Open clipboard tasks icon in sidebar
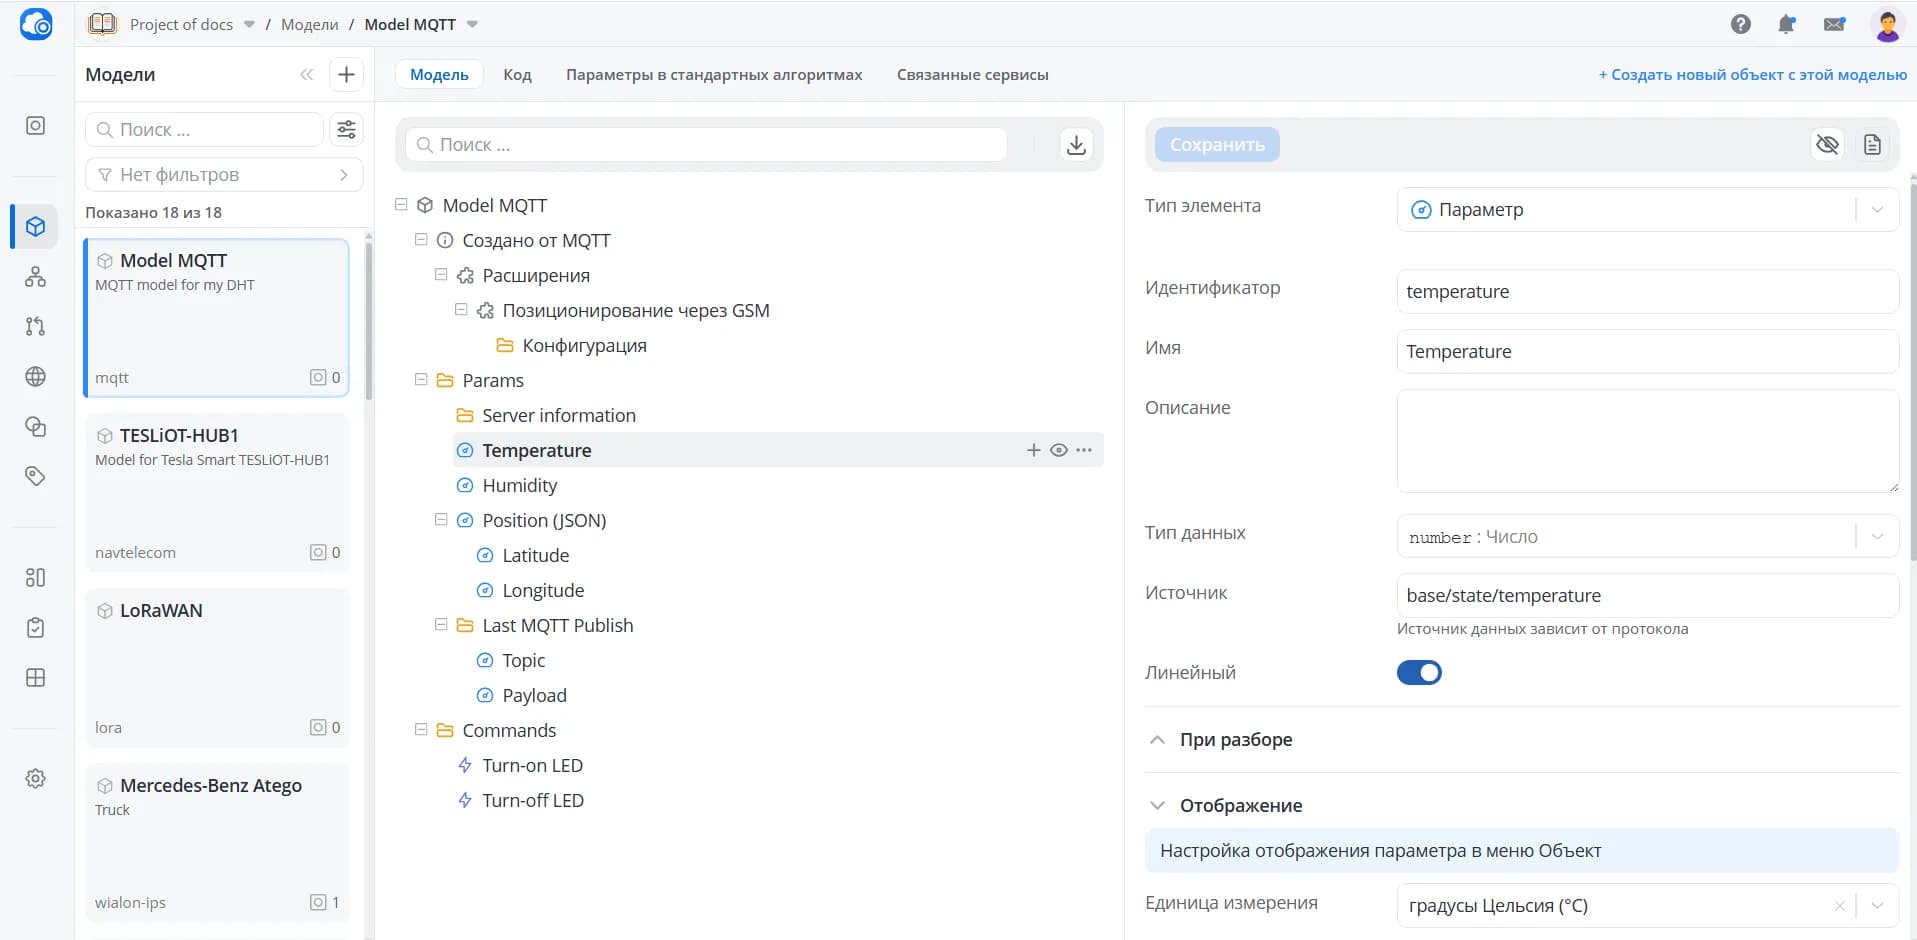This screenshot has width=1917, height=940. point(36,627)
